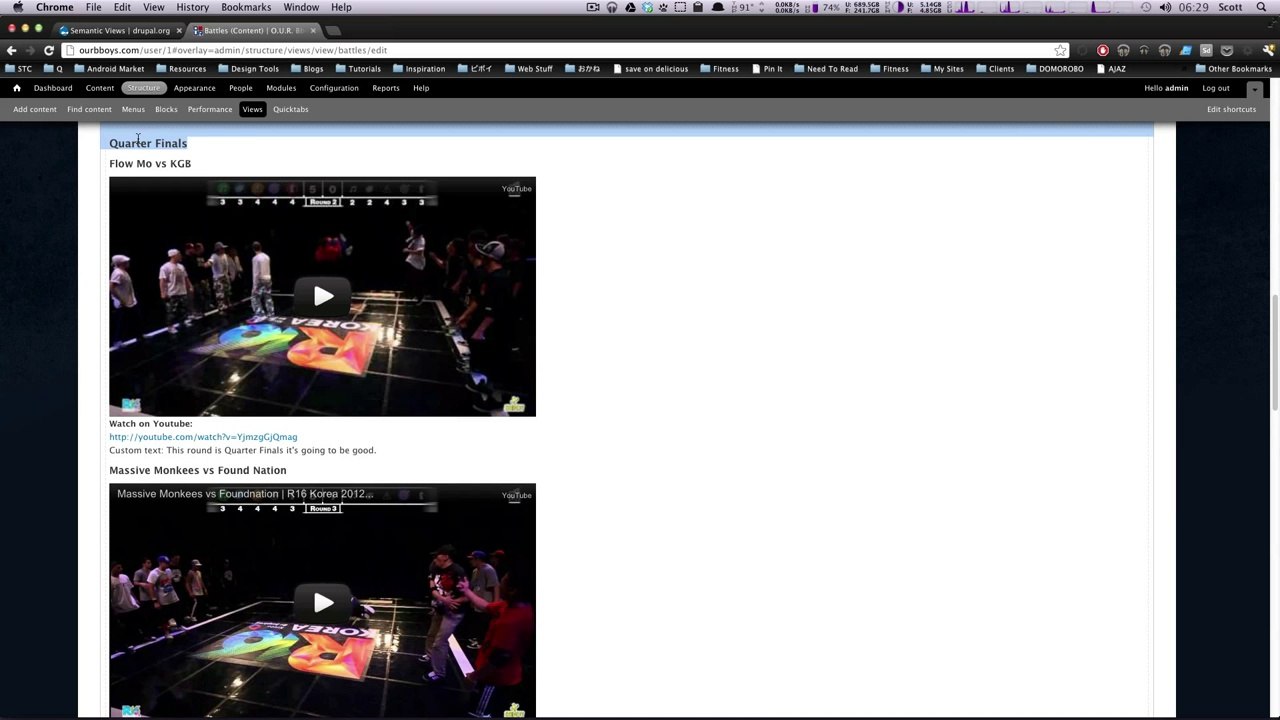Click the save on delicious bookmarklet
This screenshot has width=1280, height=720.
pos(650,69)
